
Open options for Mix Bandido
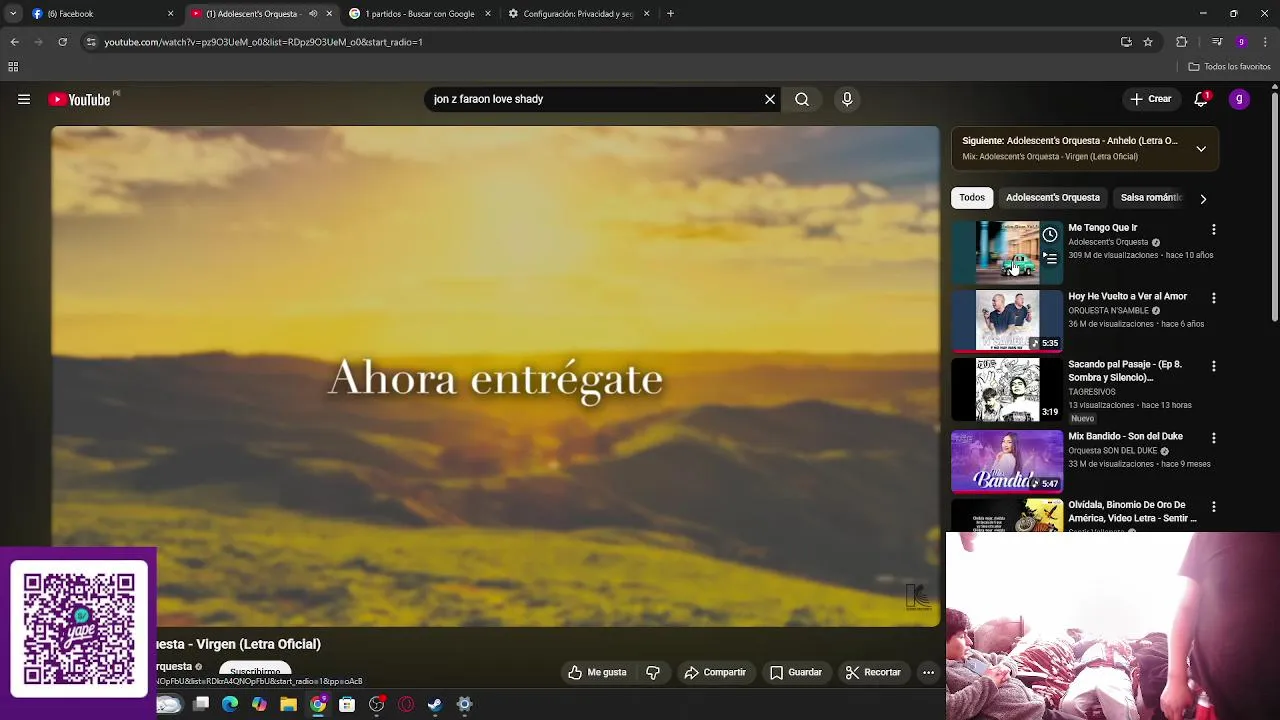coord(1214,439)
